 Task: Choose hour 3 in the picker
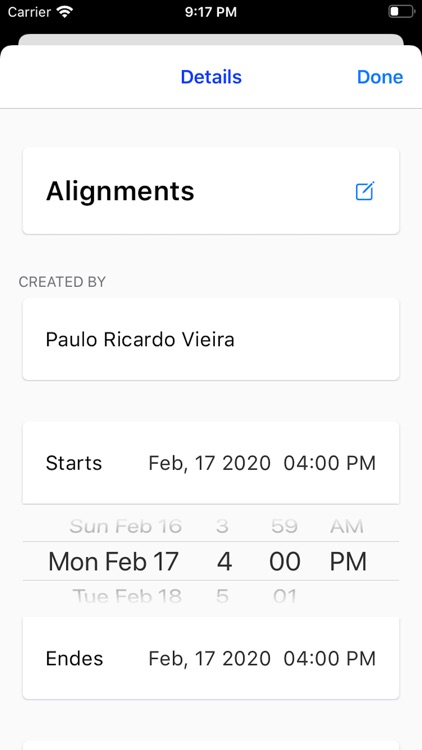coord(222,526)
